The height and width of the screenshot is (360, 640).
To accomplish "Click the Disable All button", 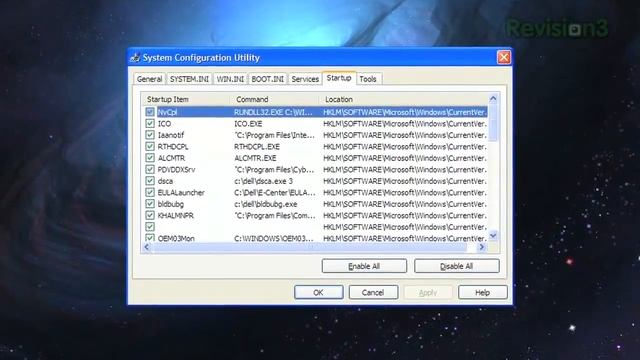I will click(457, 266).
